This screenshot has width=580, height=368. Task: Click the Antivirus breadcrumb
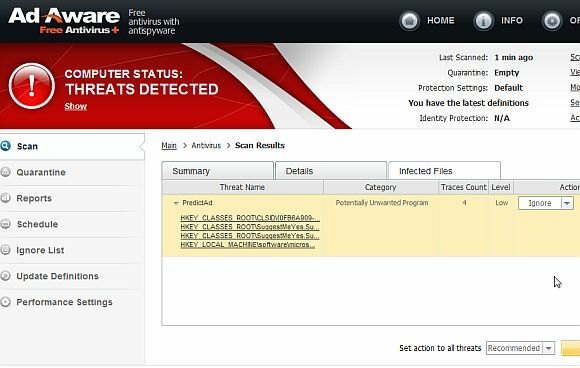point(206,146)
